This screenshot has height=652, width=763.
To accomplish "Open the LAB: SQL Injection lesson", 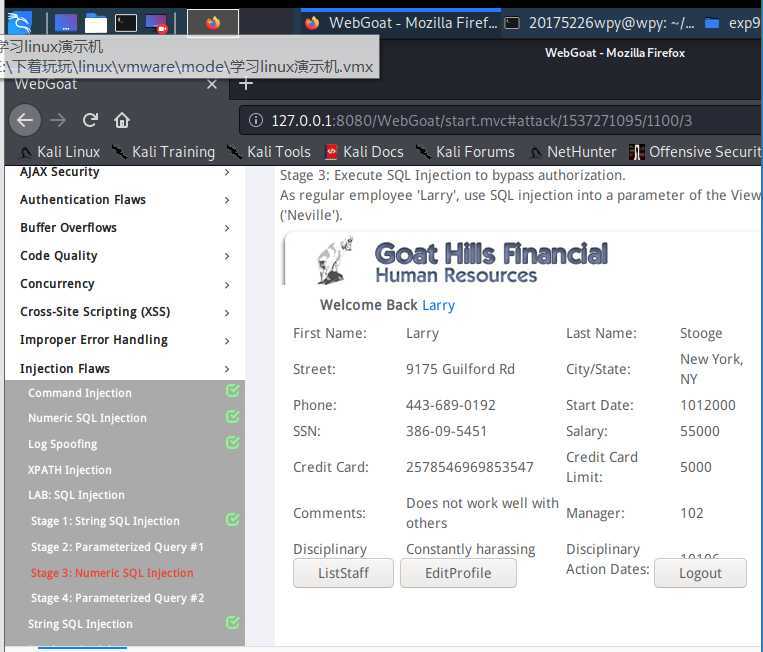I will point(76,495).
